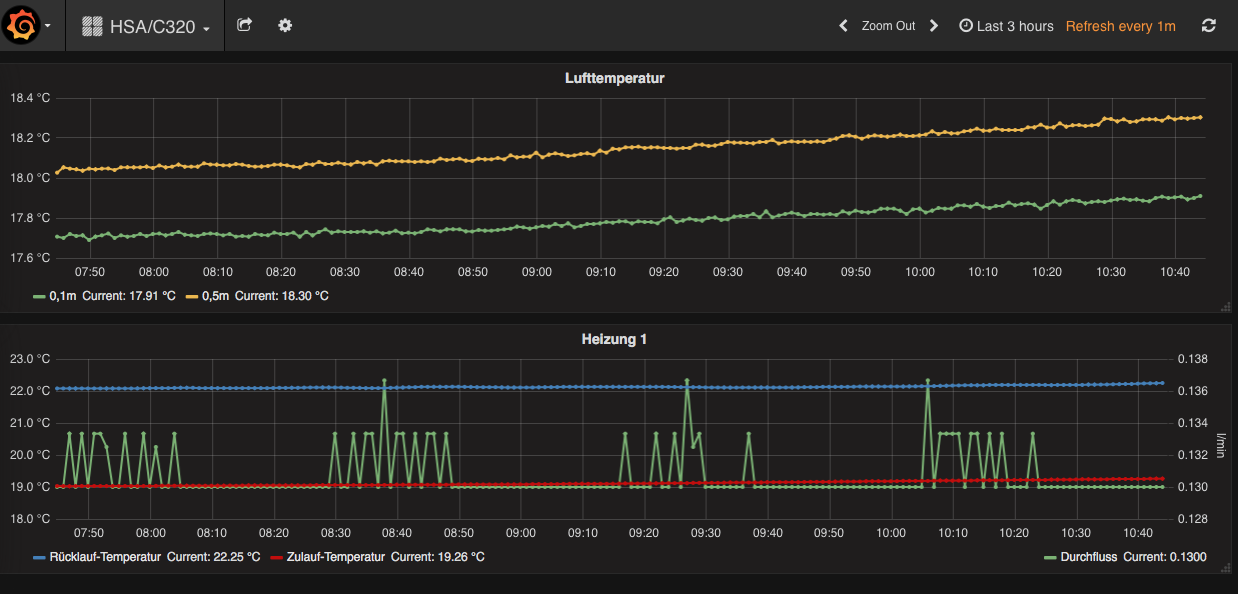1238x594 pixels.
Task: Click the dashboard grid icon beside HSA/C320
Action: coord(92,27)
